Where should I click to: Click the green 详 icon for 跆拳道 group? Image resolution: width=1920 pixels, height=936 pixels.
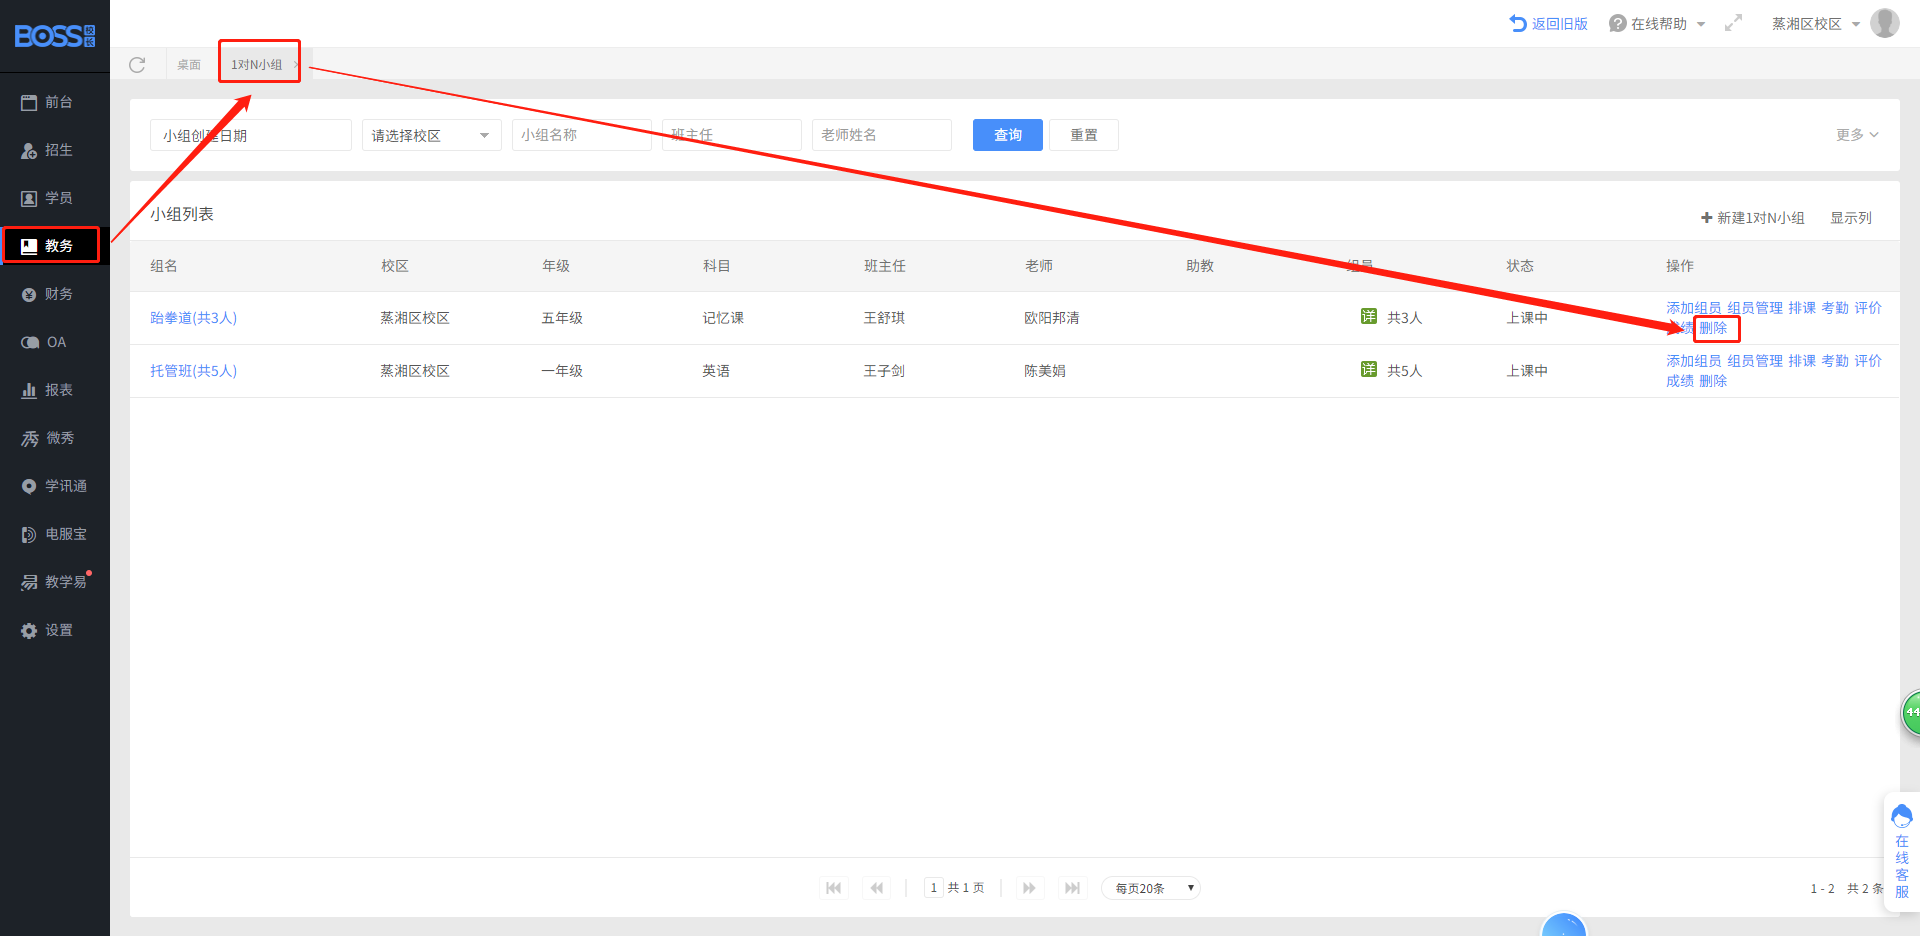1368,317
